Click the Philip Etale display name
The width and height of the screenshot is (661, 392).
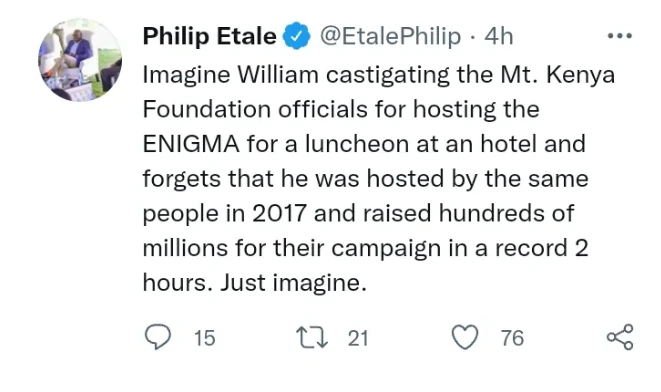click(210, 36)
